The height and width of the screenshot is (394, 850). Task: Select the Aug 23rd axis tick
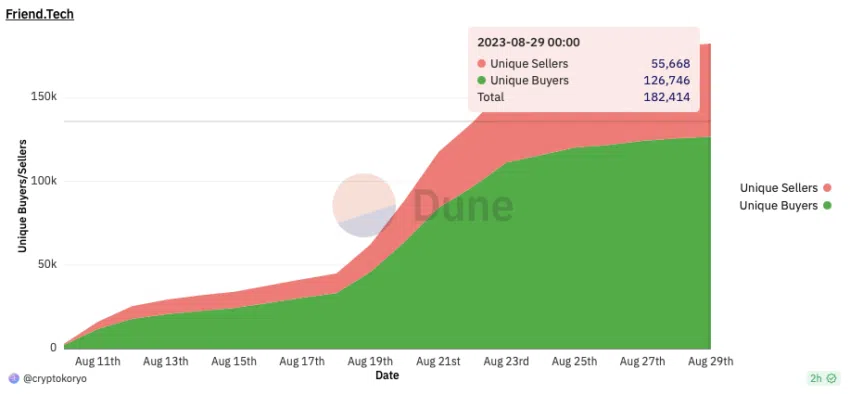(x=506, y=361)
